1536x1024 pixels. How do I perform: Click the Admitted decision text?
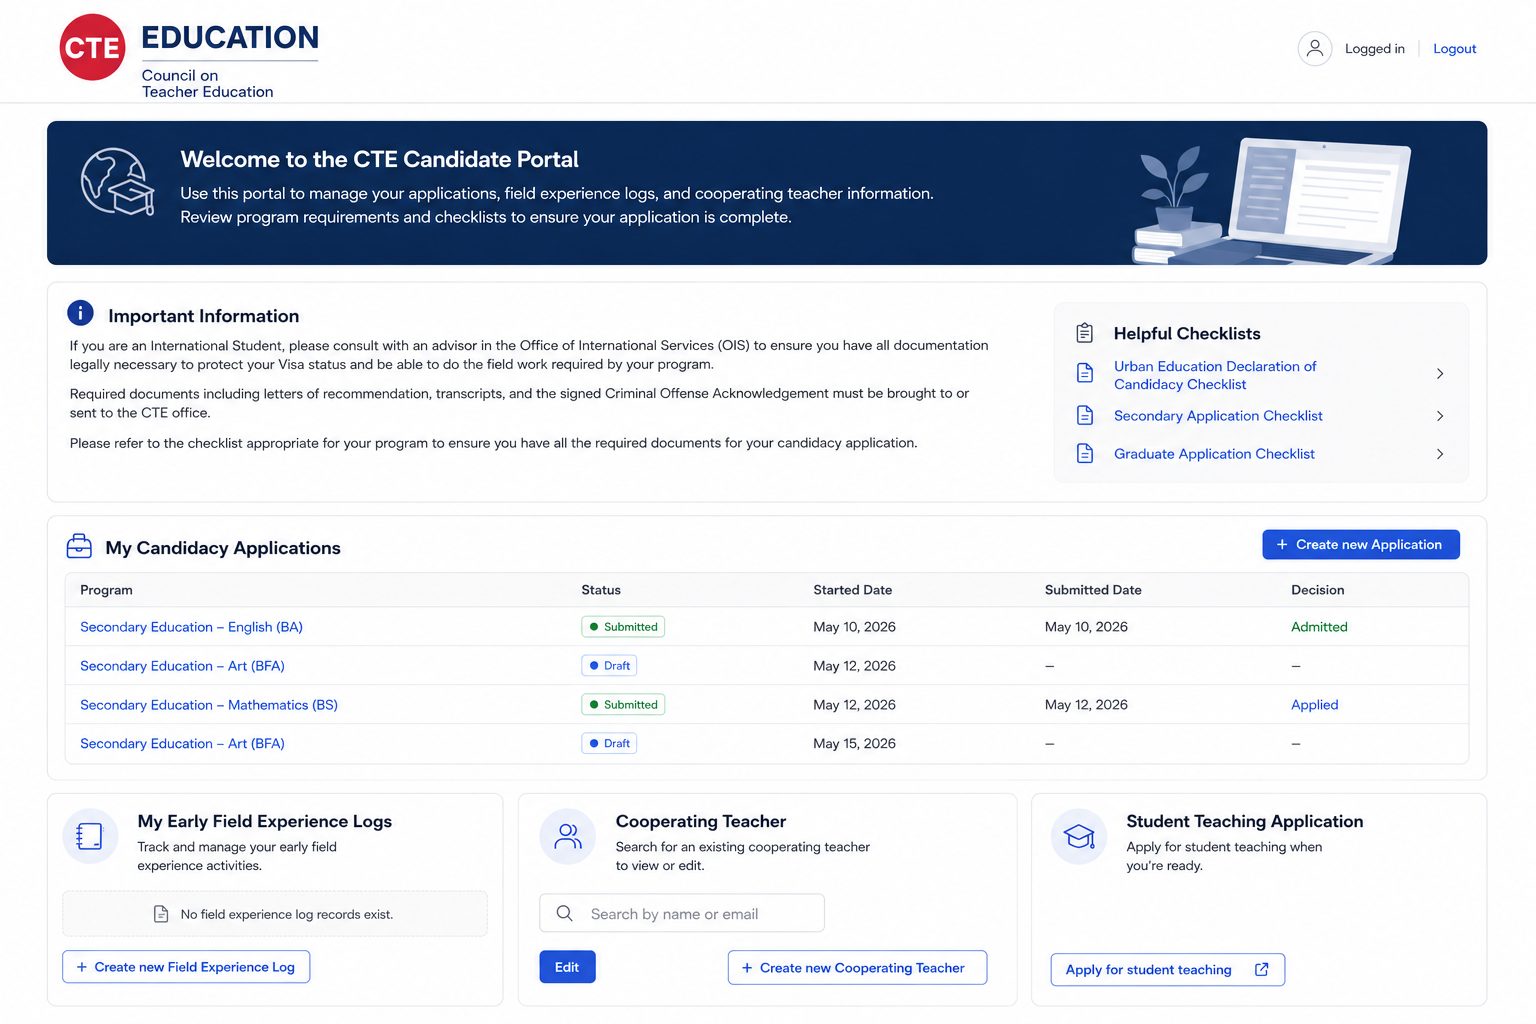[1319, 627]
